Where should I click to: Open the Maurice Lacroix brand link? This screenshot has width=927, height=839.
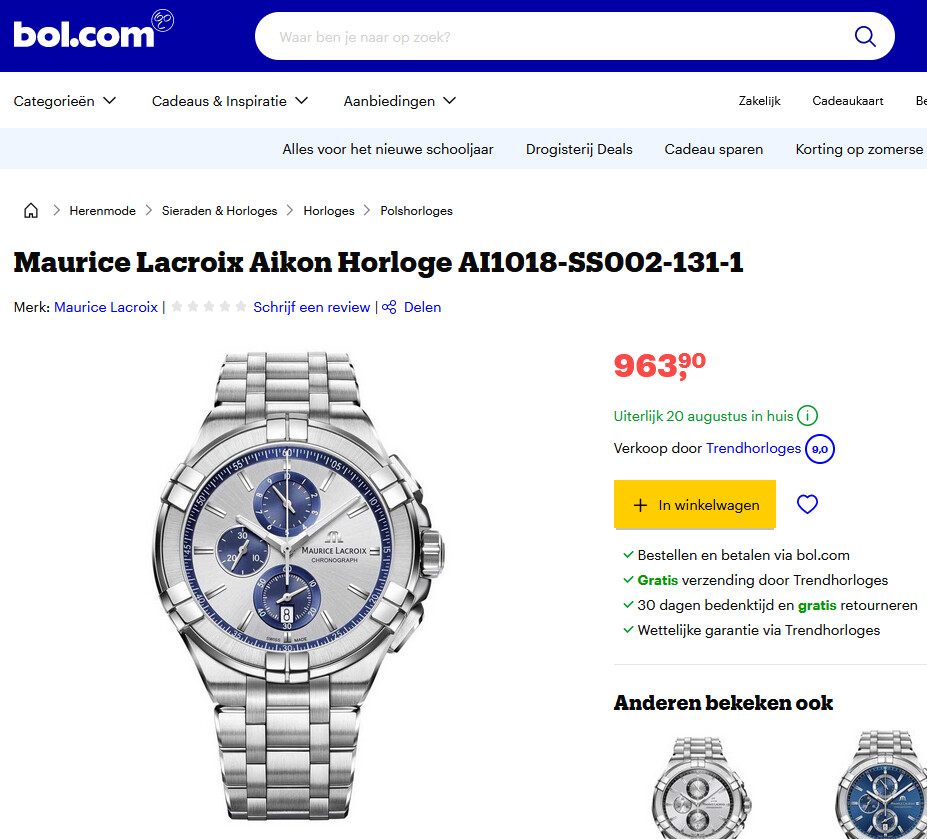coord(106,307)
